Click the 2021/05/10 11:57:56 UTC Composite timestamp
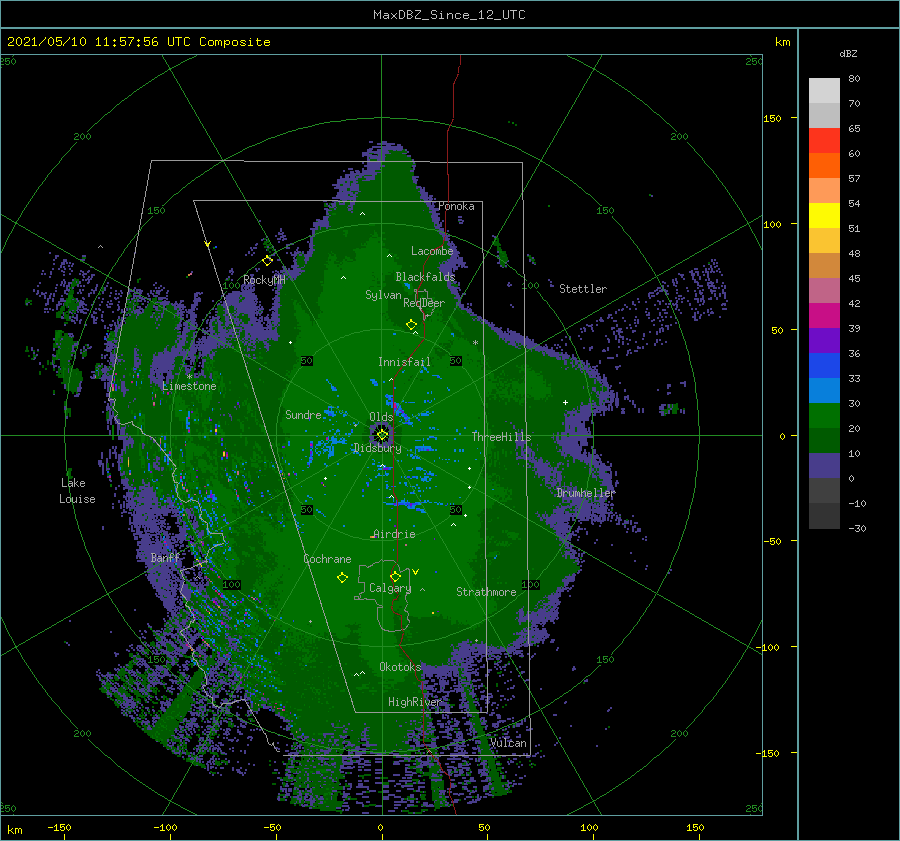This screenshot has width=900, height=841. pyautogui.click(x=138, y=42)
